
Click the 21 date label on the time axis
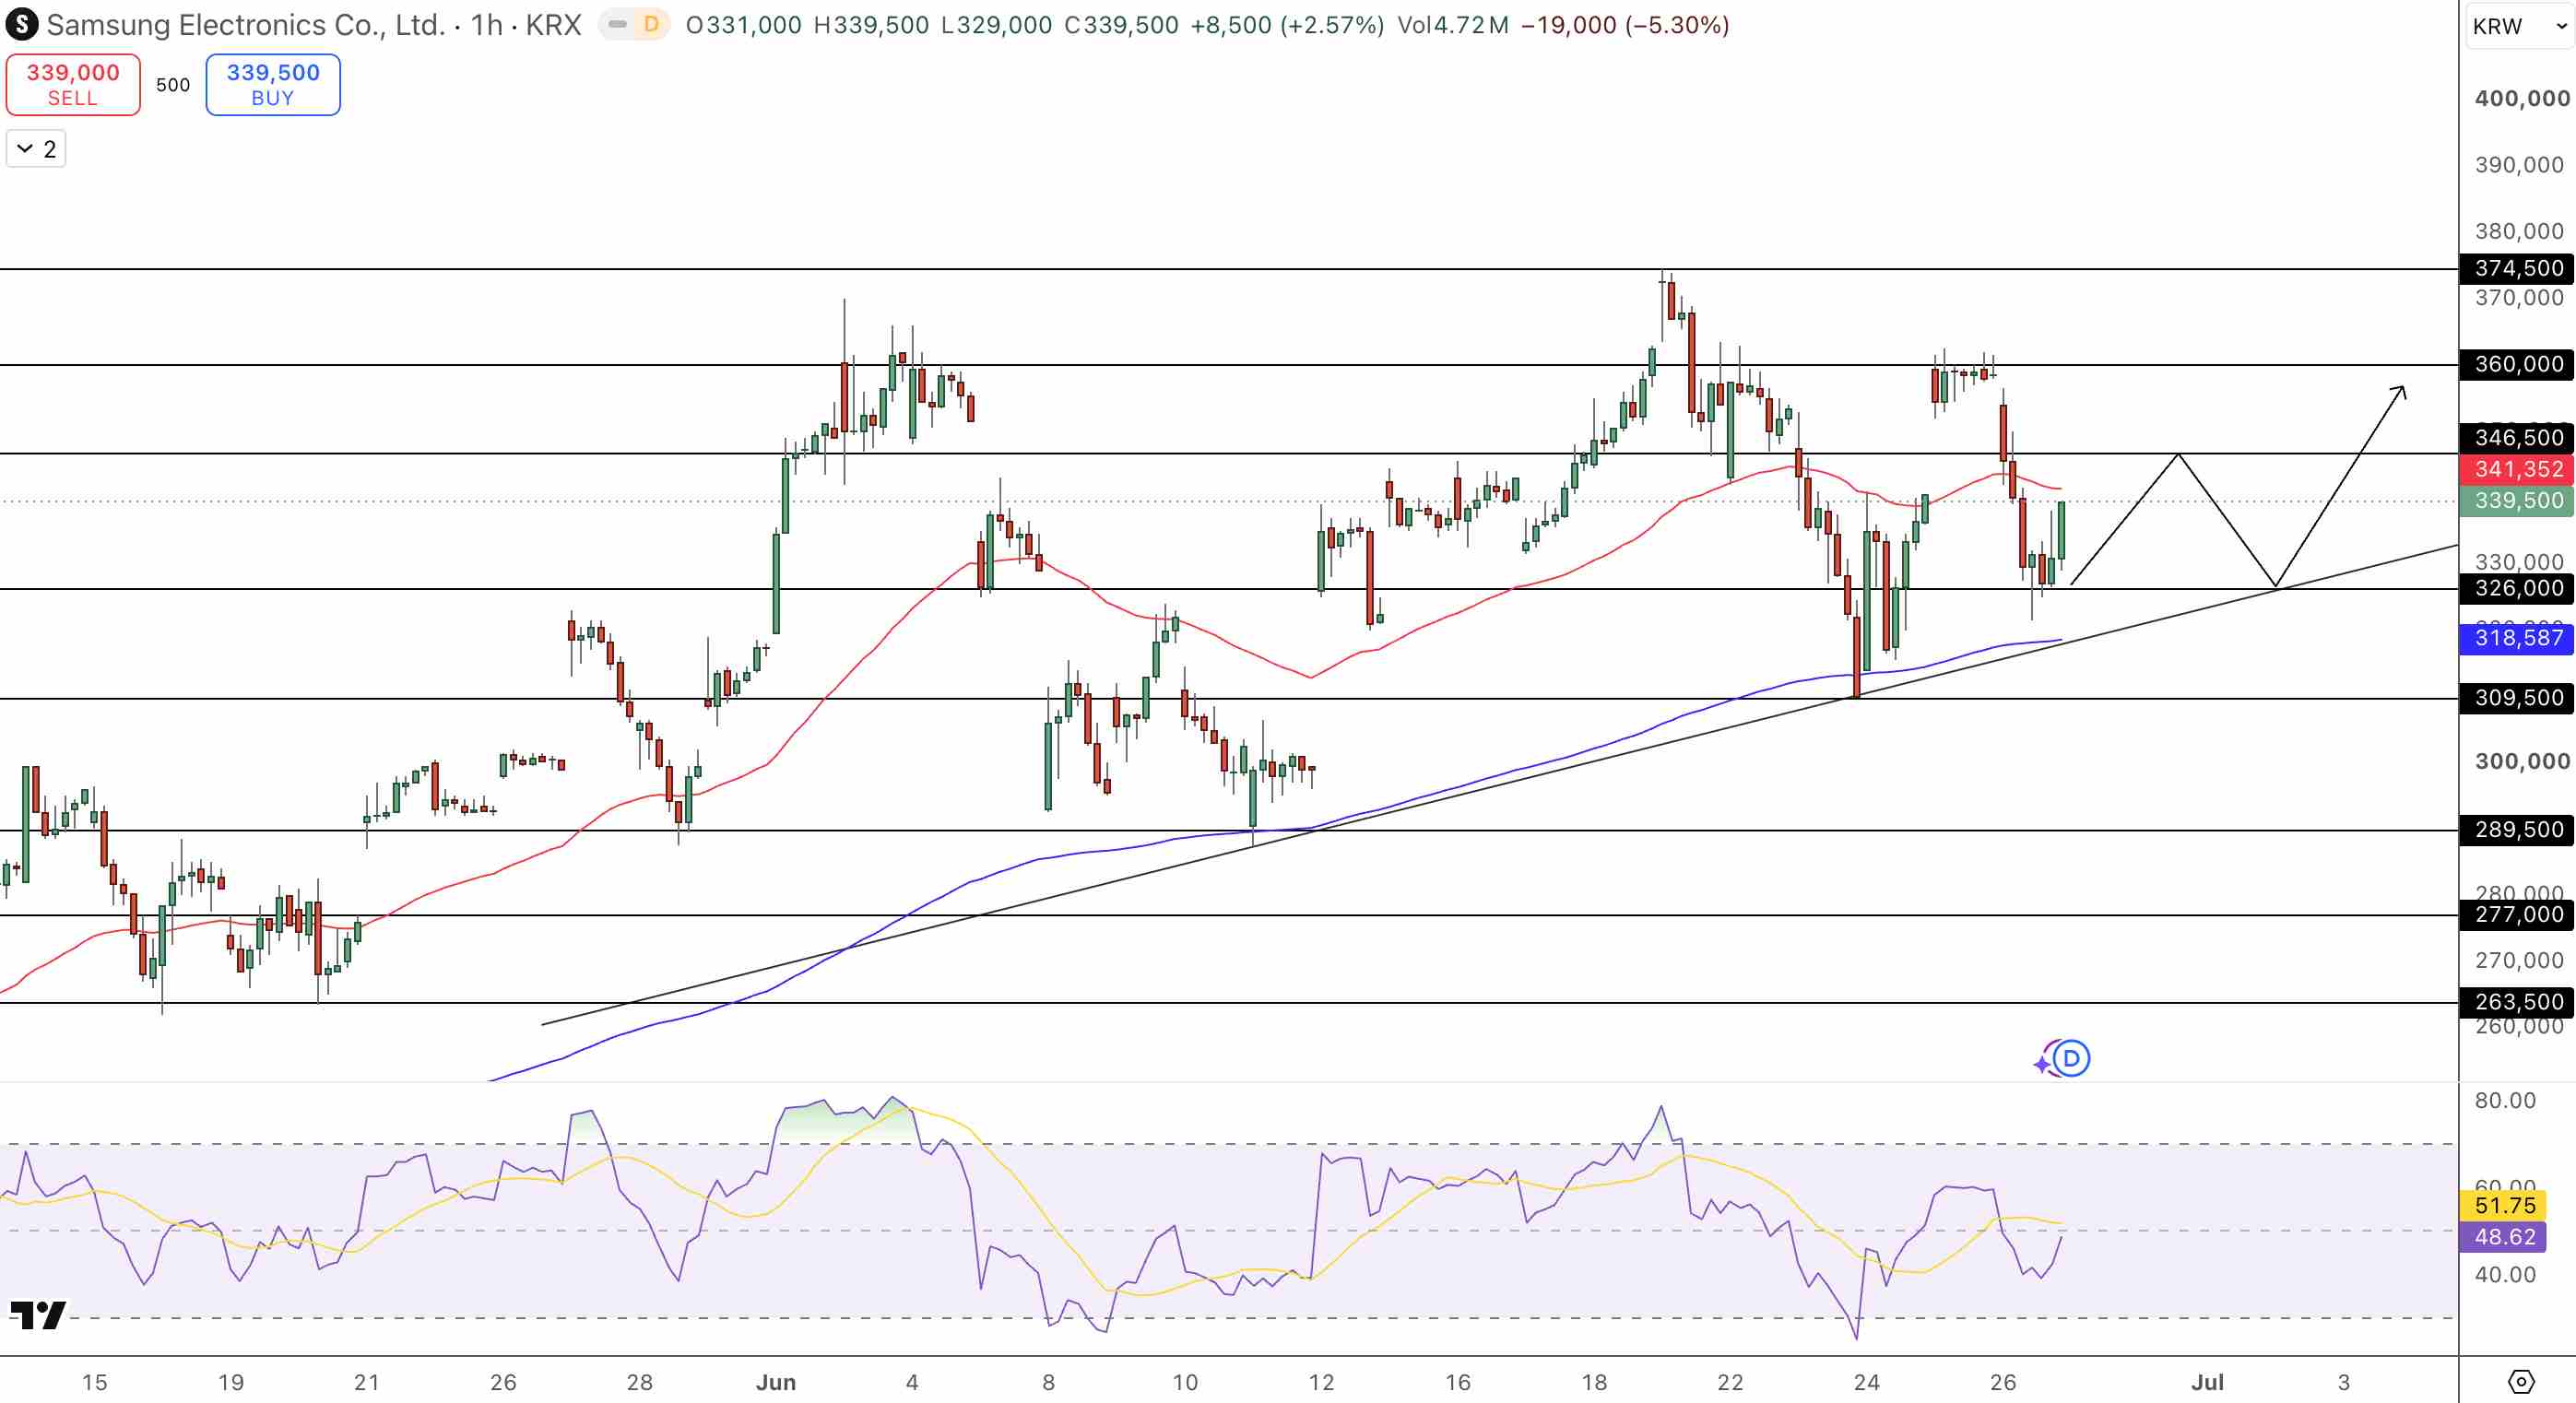367,1383
